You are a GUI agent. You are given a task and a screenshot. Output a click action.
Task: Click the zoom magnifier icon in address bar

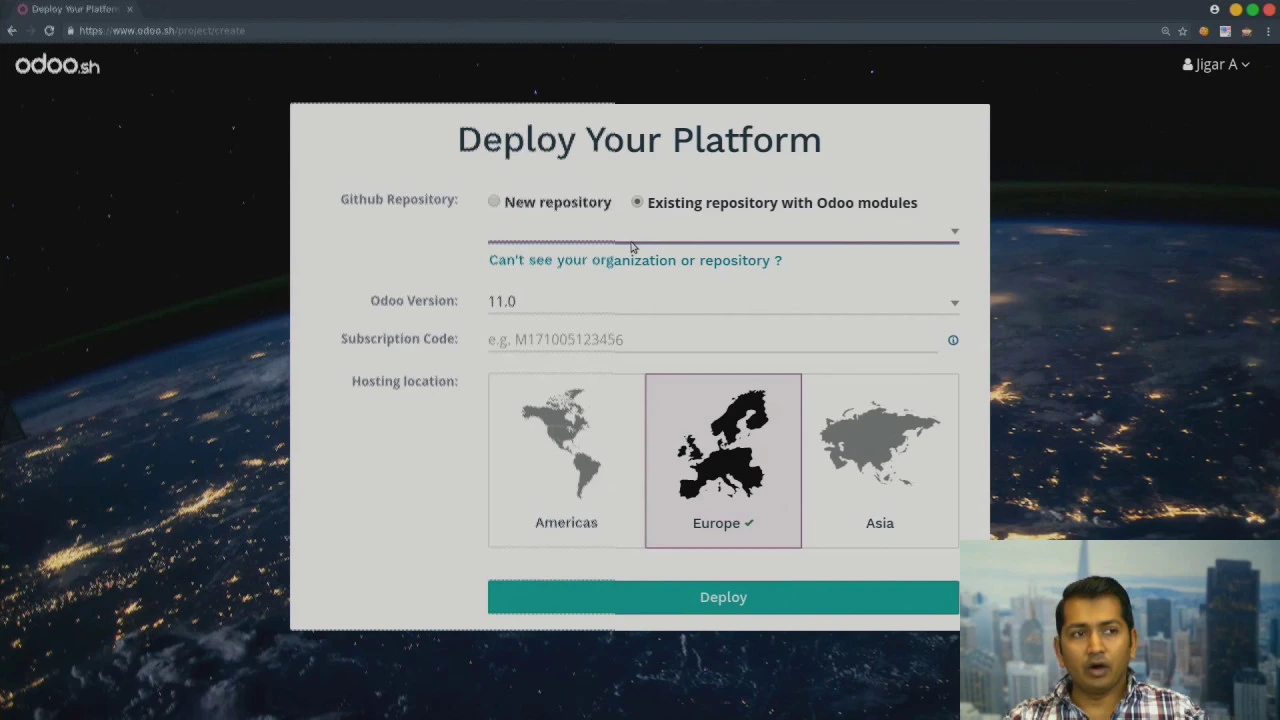1165,31
